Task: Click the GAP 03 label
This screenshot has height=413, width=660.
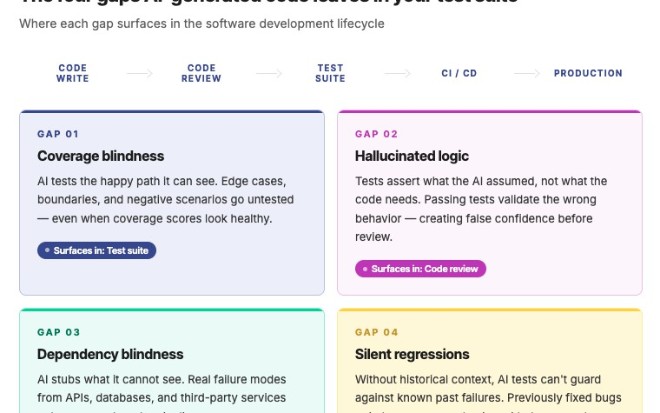Action: (59, 332)
